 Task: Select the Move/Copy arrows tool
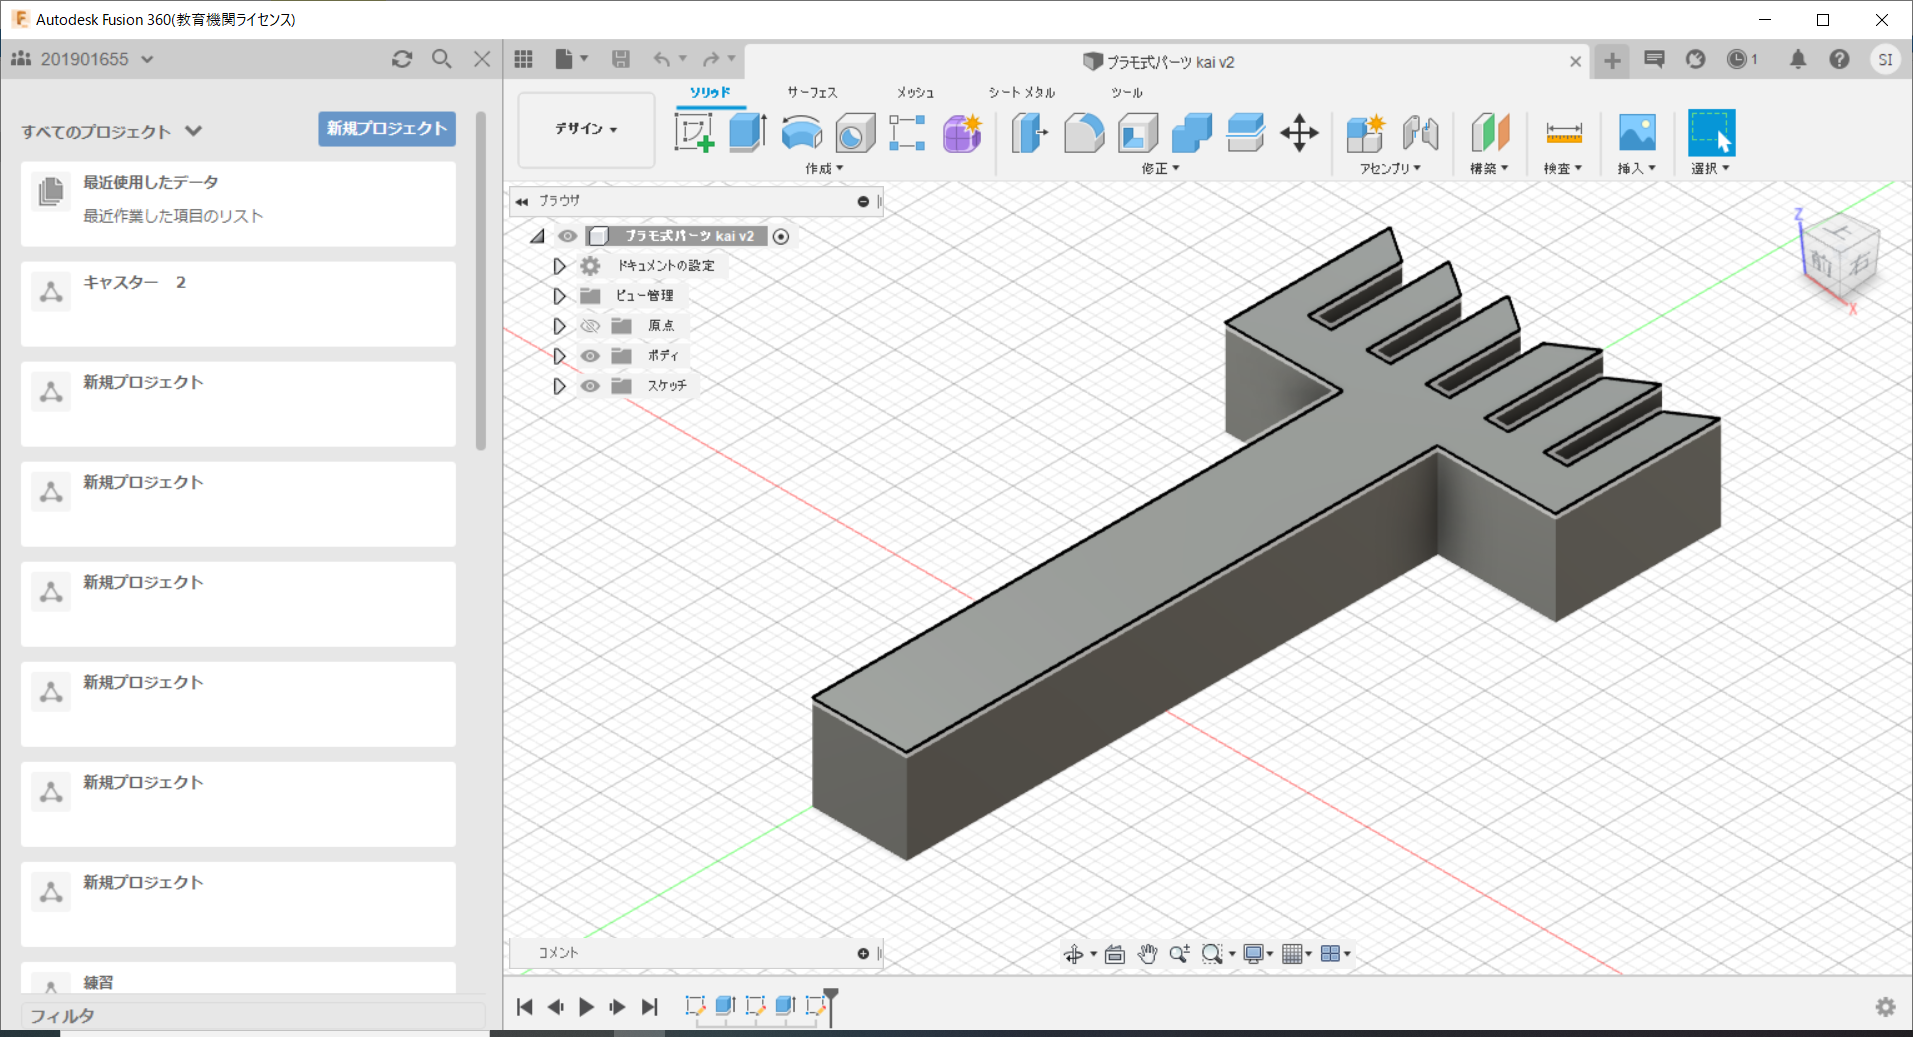pos(1299,133)
